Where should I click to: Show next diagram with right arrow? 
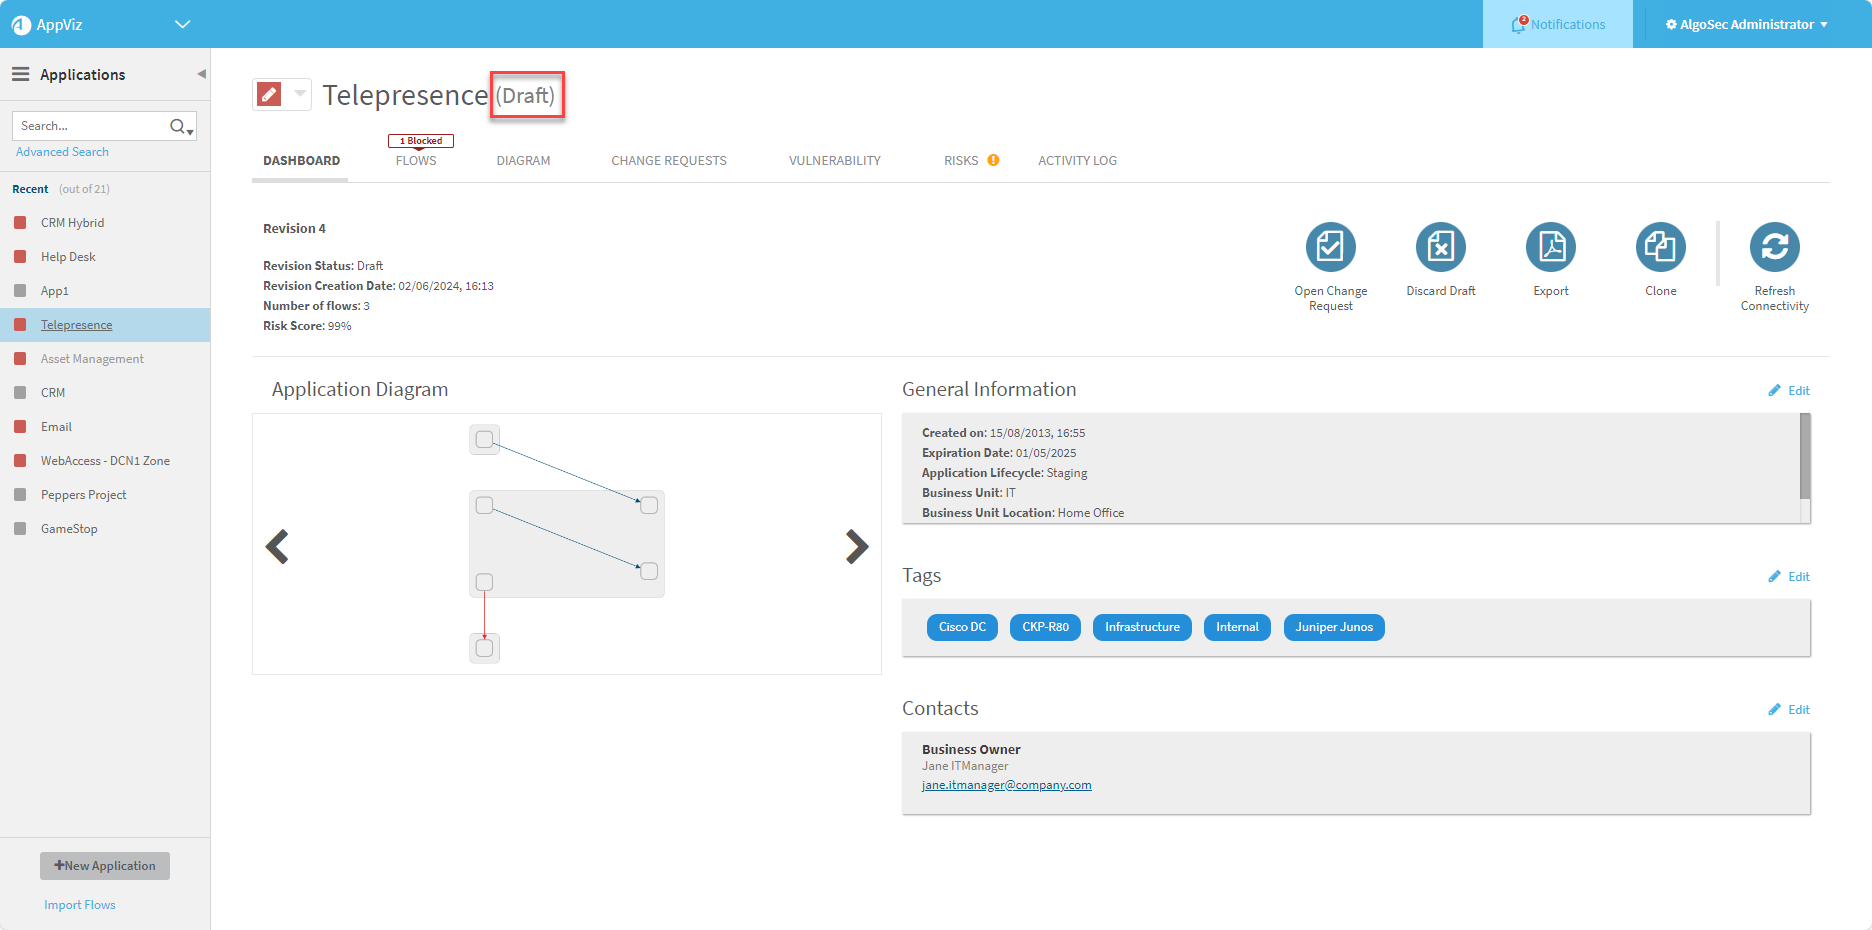click(x=856, y=546)
